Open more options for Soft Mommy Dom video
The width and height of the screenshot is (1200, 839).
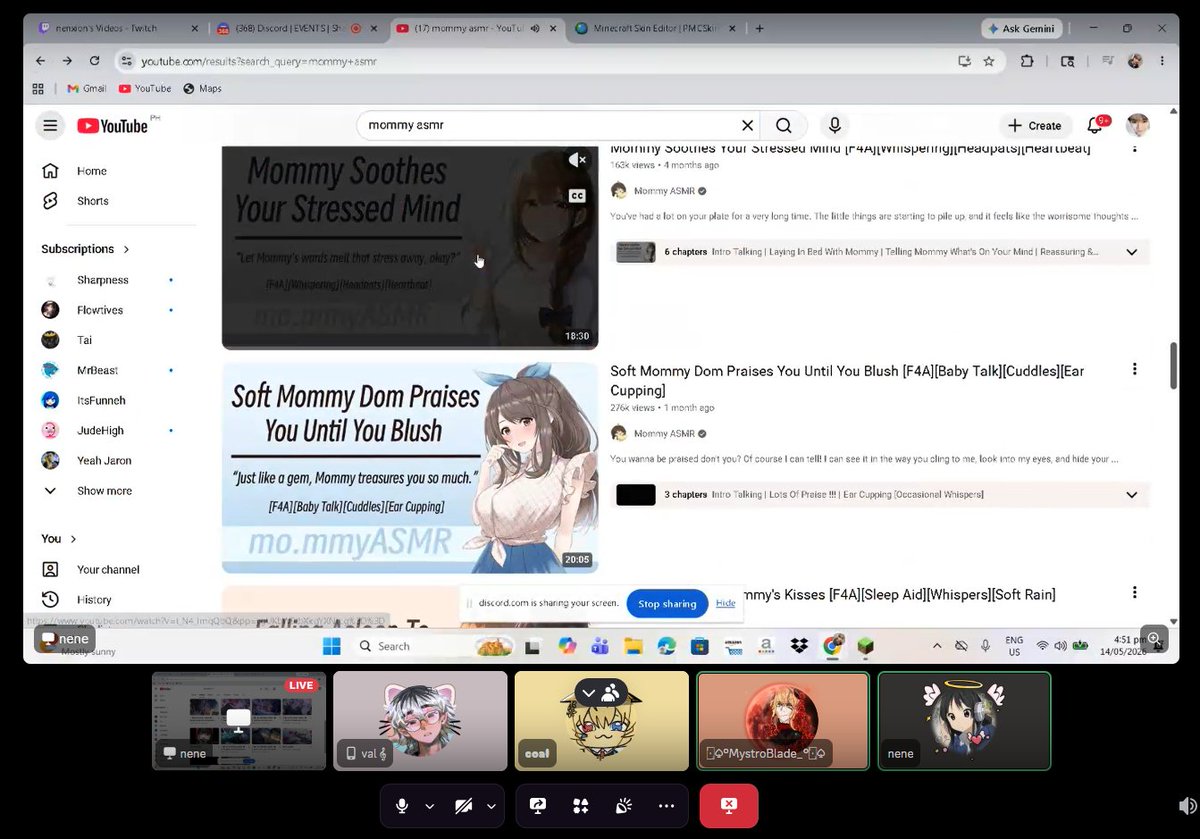(x=1134, y=369)
